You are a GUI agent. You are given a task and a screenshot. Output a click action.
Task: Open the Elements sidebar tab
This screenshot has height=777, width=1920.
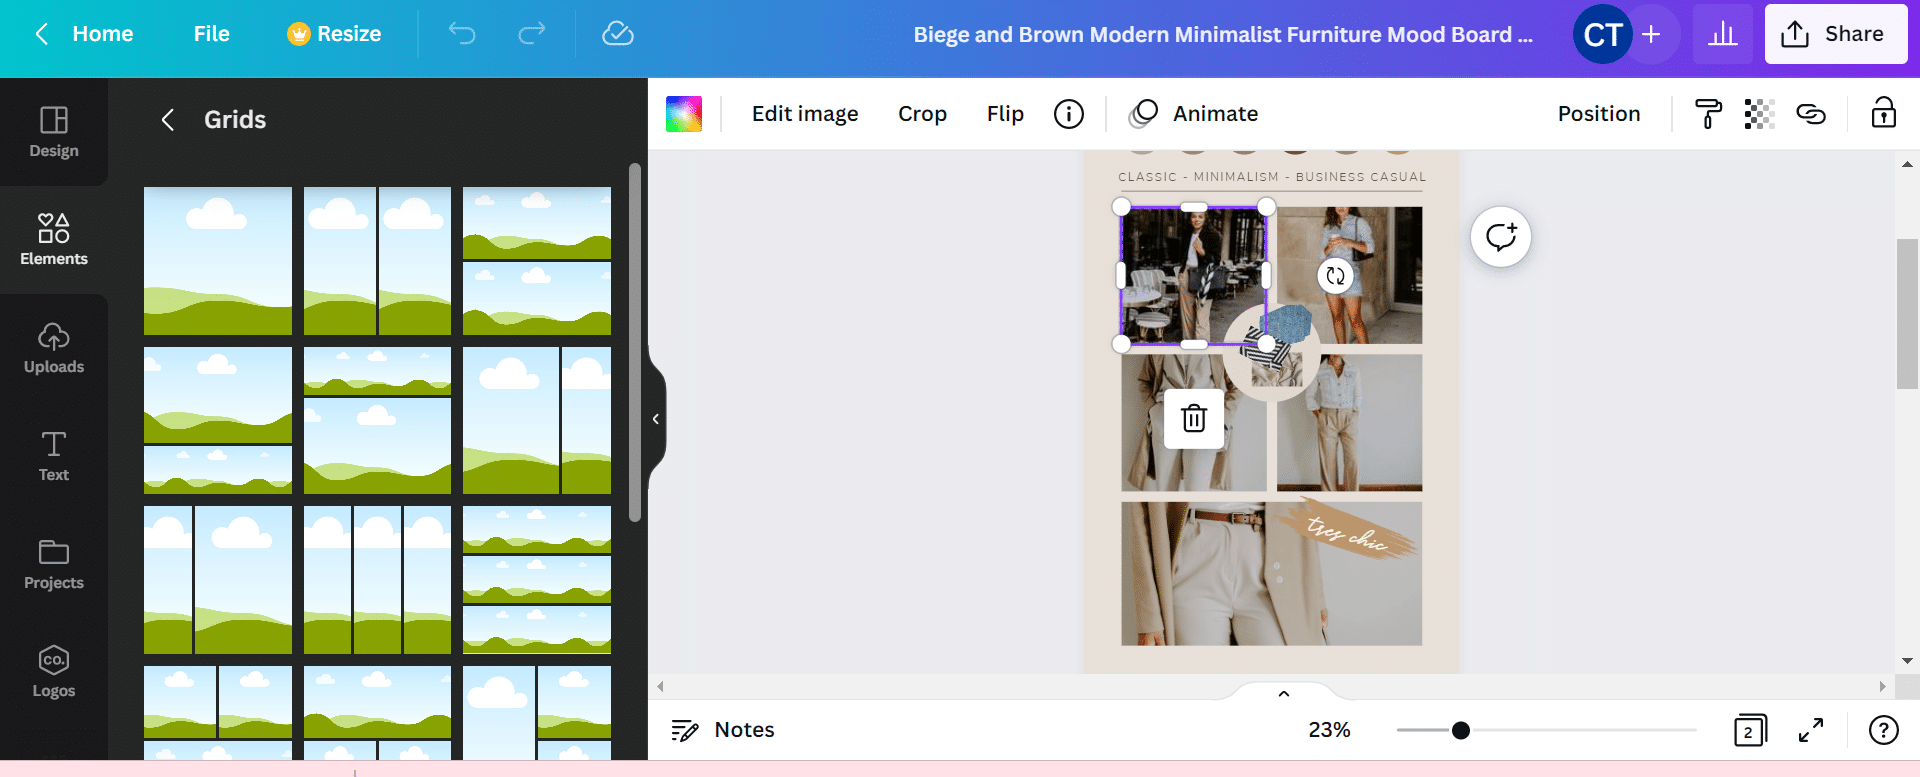click(x=54, y=240)
